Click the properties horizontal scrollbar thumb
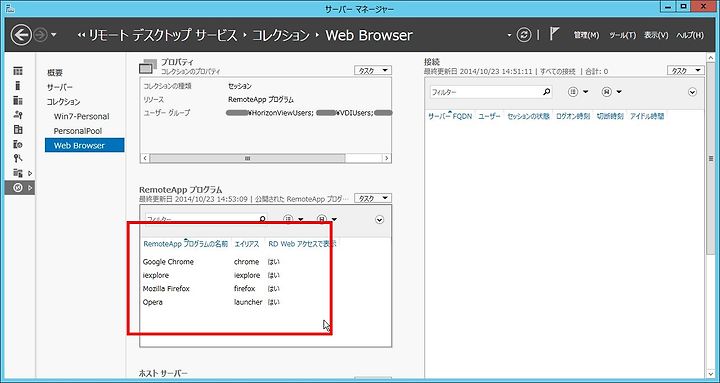The height and width of the screenshot is (383, 720). point(247,158)
